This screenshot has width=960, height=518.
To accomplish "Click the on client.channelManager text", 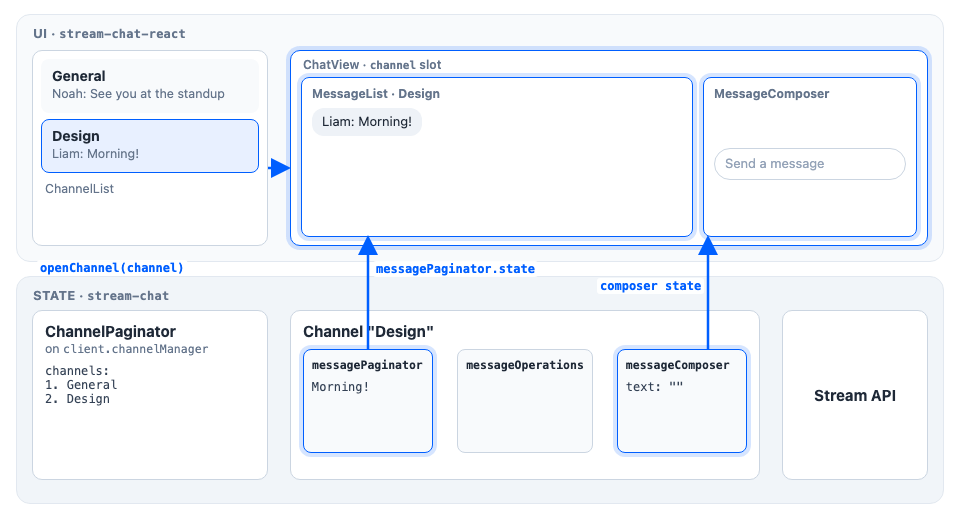I will [127, 349].
